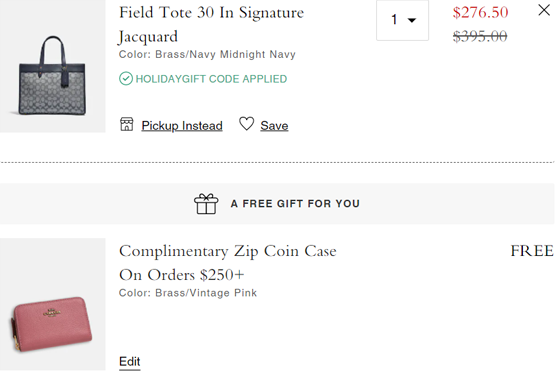Click the store pickup icon

tap(126, 124)
